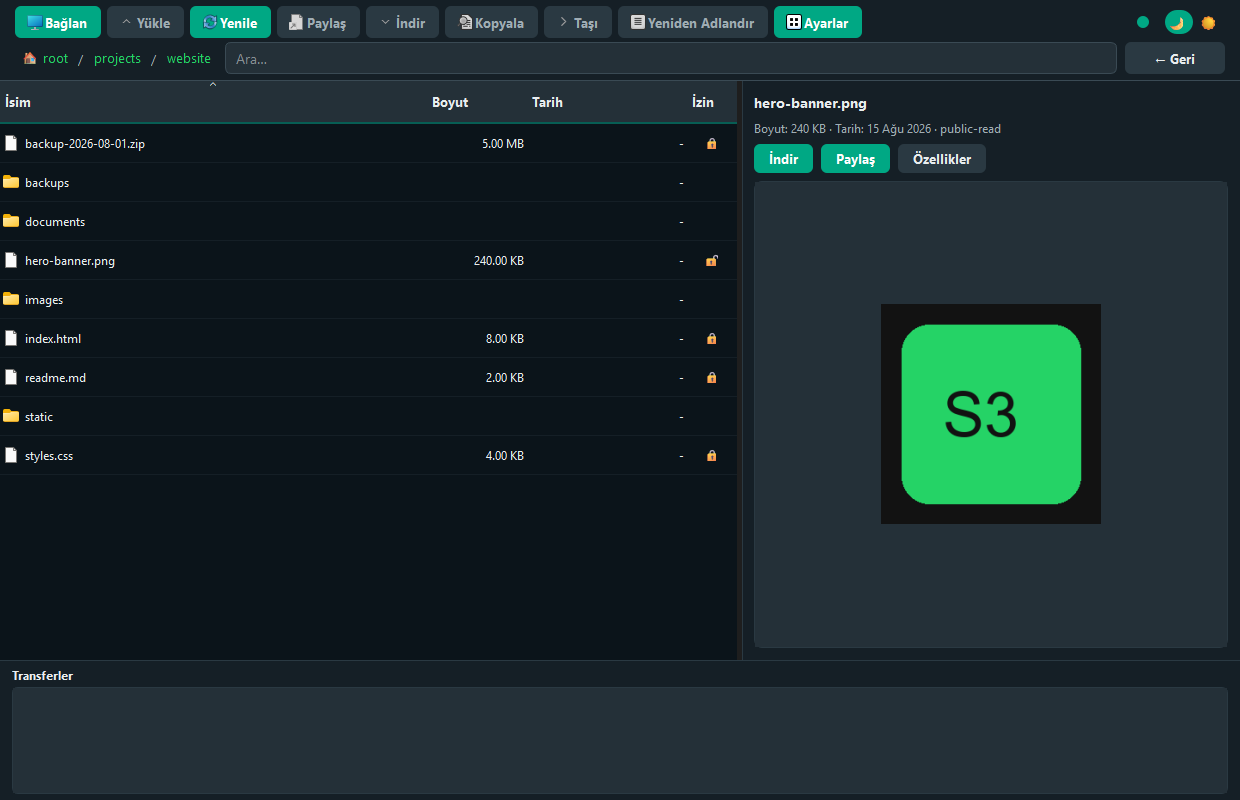Click İndir in the top toolbar
This screenshot has width=1240, height=800.
(402, 22)
